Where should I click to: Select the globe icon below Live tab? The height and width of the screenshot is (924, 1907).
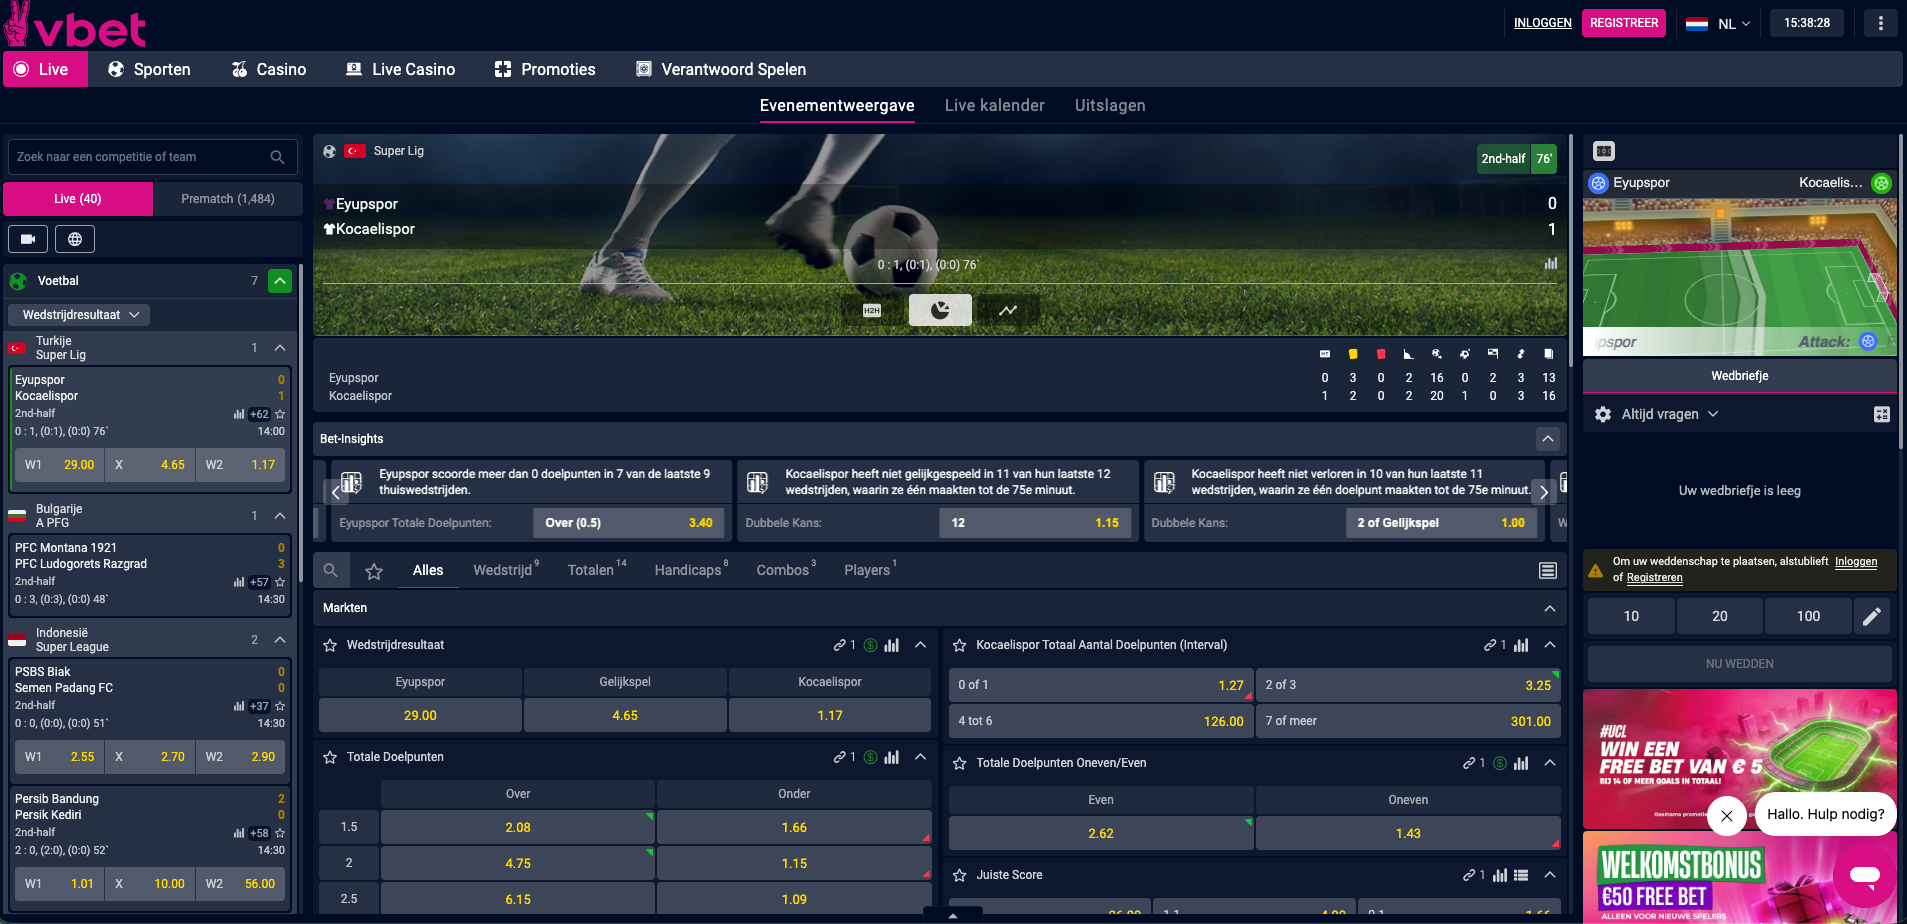[x=75, y=239]
